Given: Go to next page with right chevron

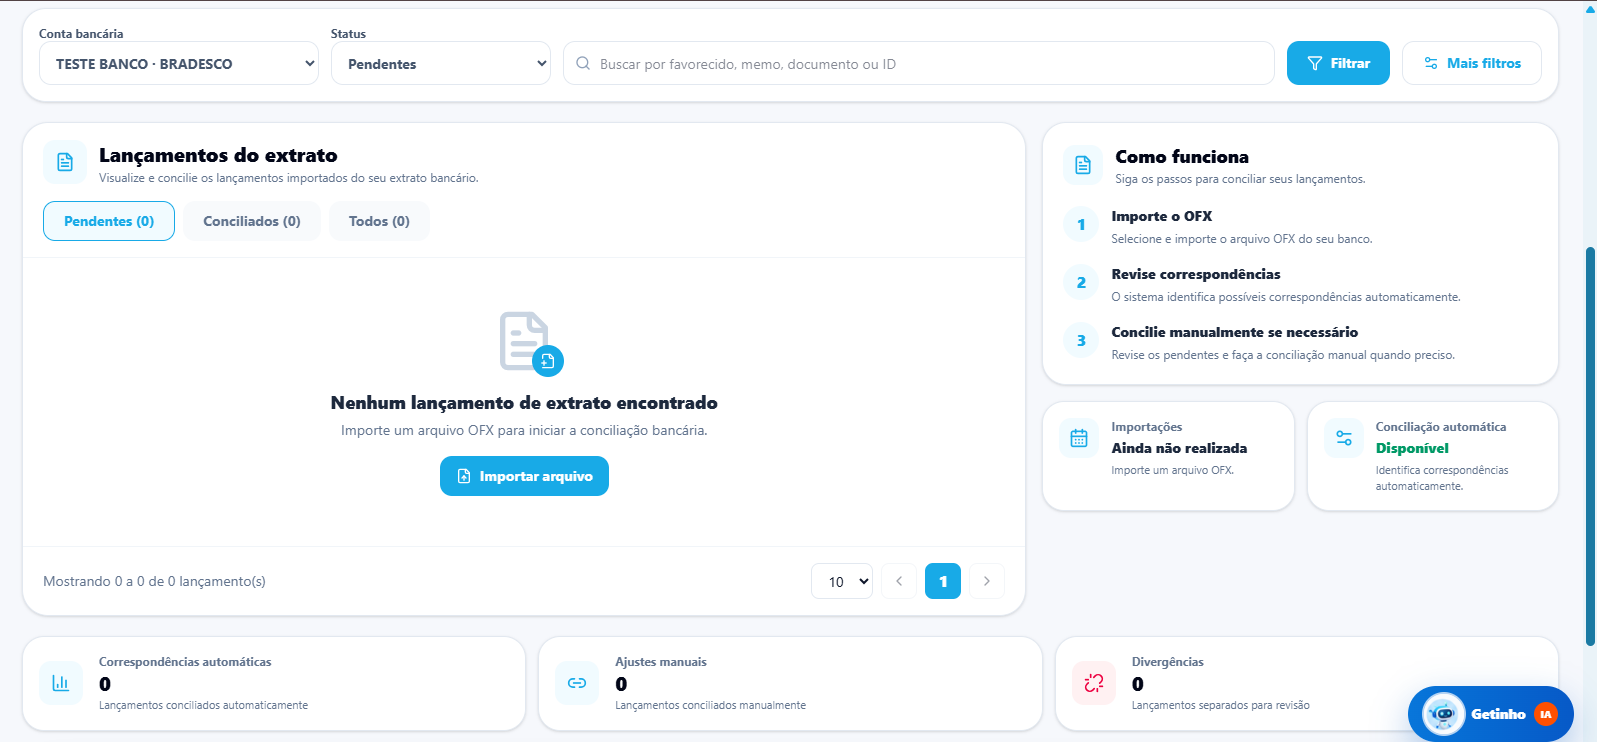Looking at the screenshot, I should 987,581.
